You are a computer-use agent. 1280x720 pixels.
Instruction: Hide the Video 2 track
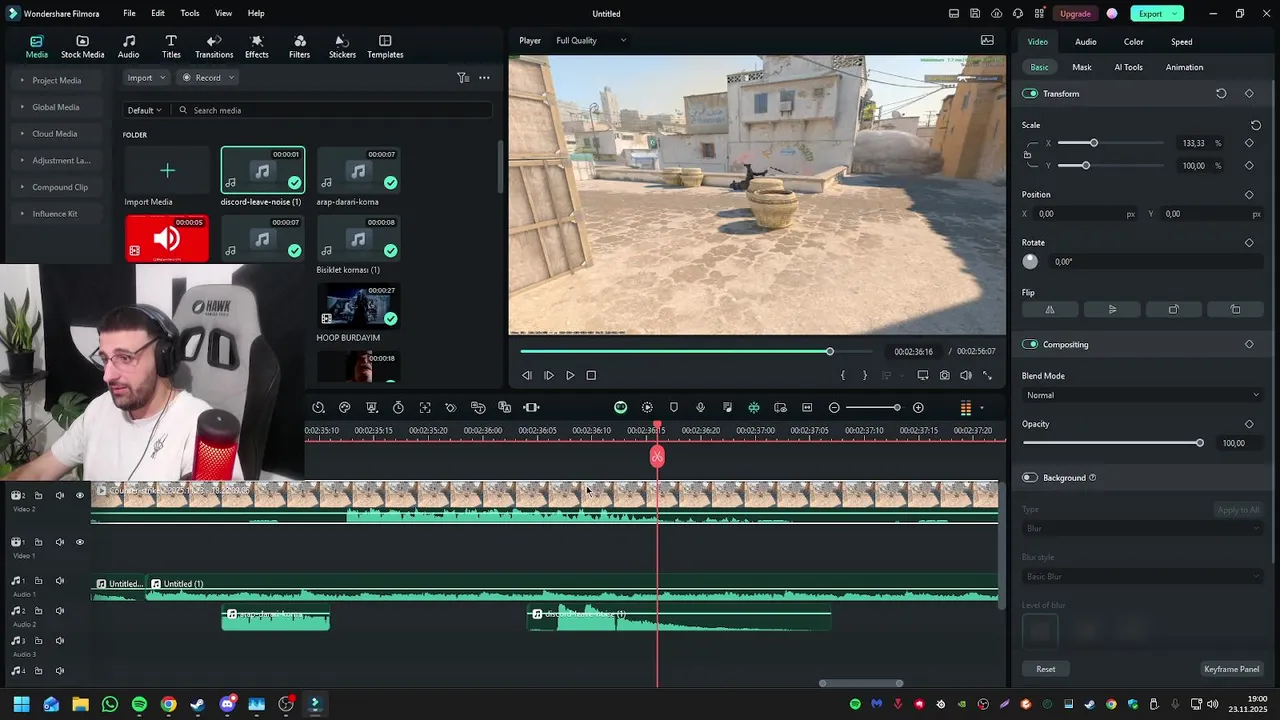click(x=80, y=496)
